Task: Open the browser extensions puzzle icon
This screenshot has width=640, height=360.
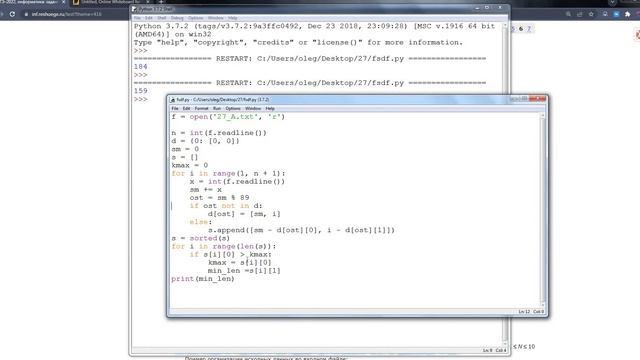Action: pyautogui.click(x=628, y=14)
